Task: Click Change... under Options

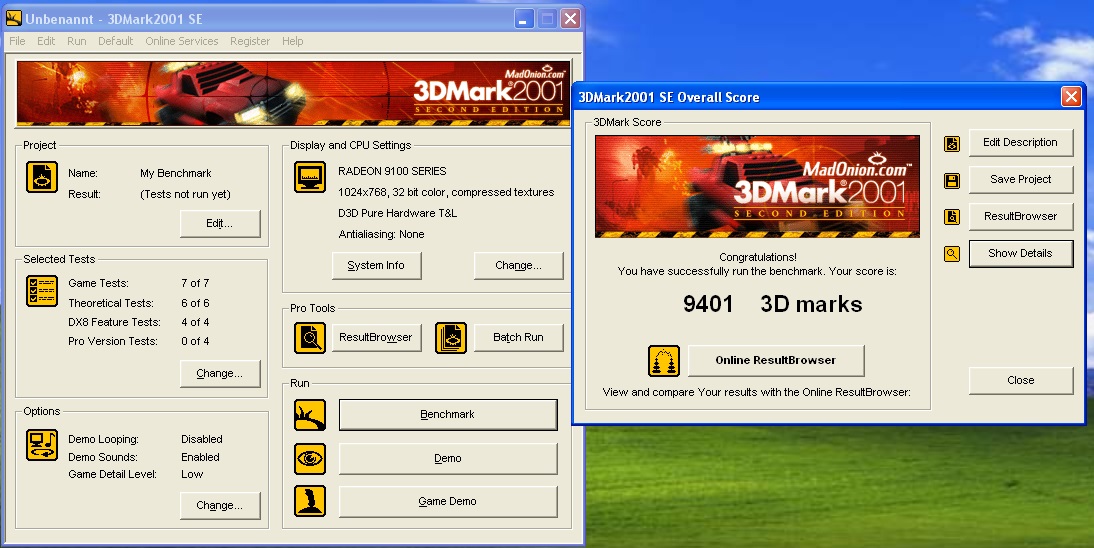Action: [220, 505]
